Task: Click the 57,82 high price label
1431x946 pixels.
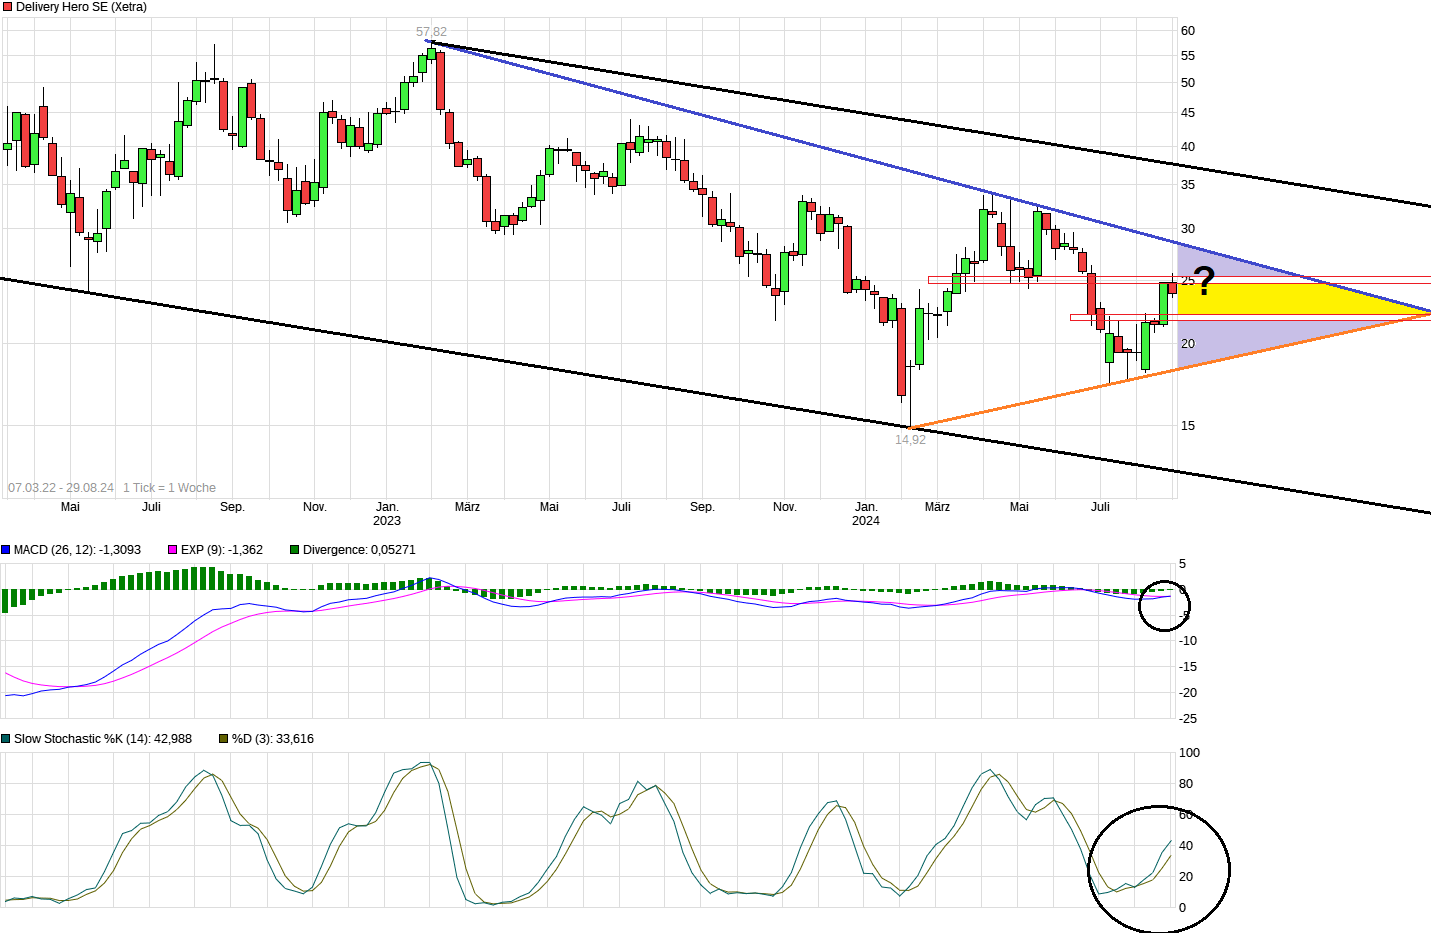Action: point(431,32)
